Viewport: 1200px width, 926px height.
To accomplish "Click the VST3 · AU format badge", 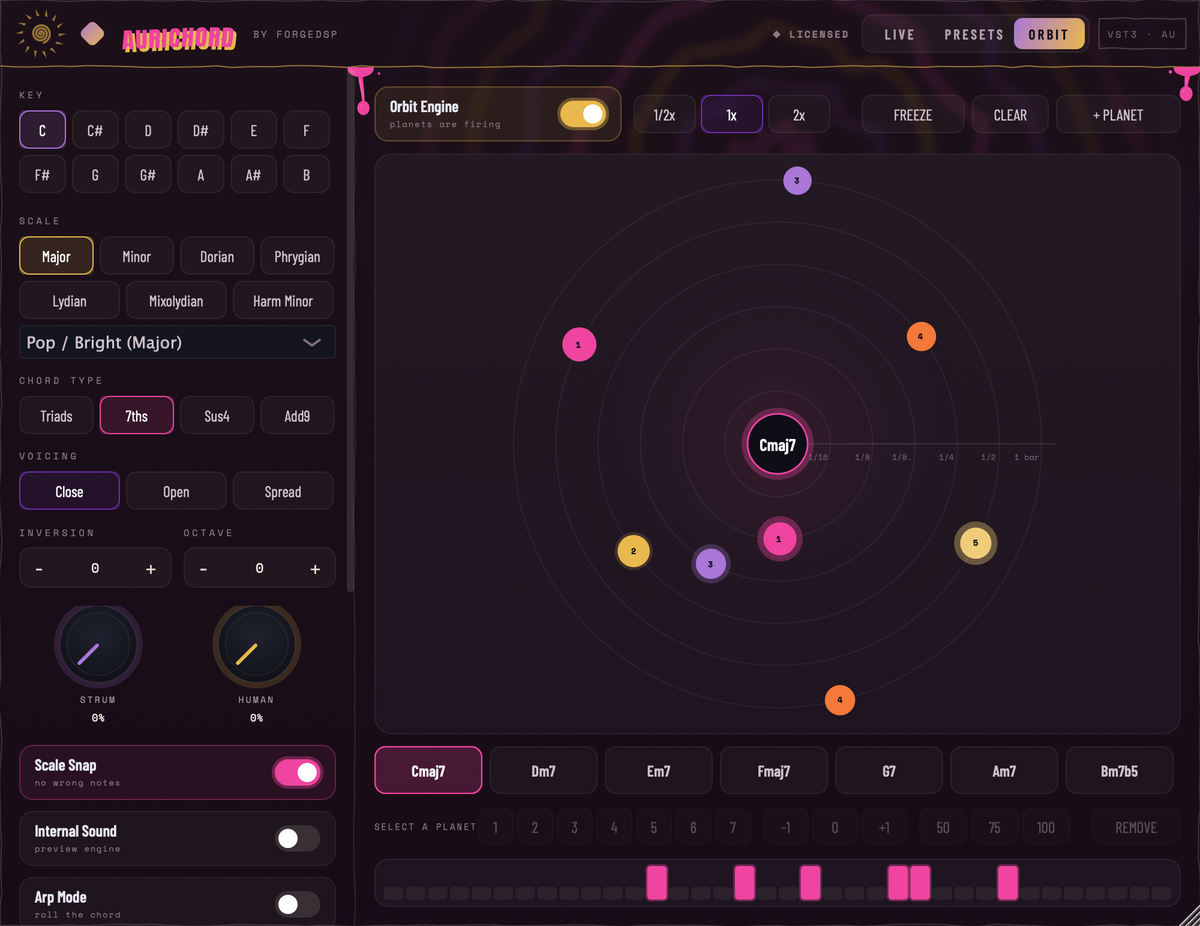I will 1141,34.
